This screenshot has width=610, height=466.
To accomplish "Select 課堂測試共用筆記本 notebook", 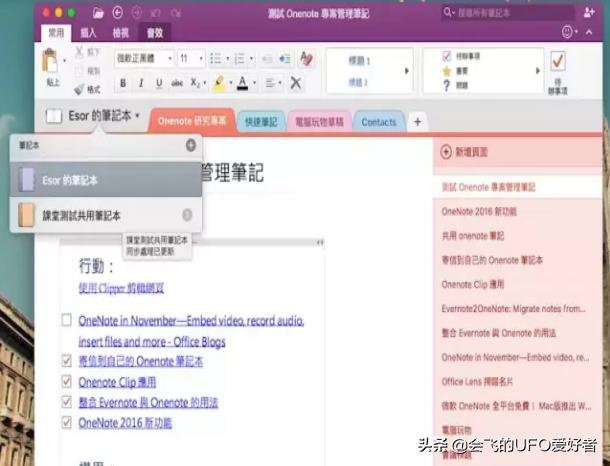I will 106,215.
